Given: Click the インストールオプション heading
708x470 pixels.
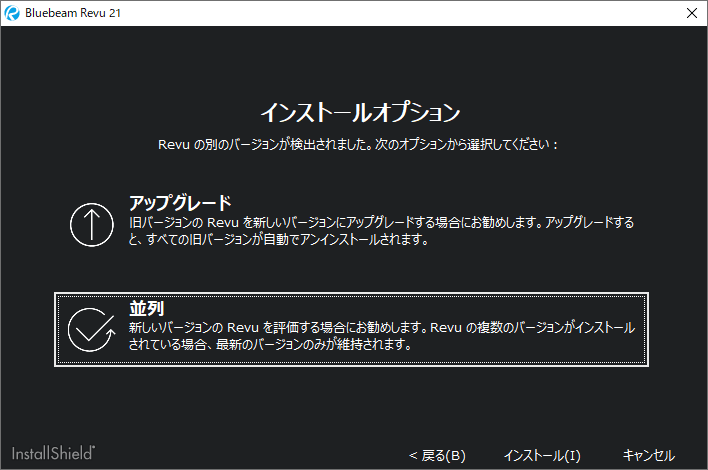Looking at the screenshot, I should click(360, 112).
